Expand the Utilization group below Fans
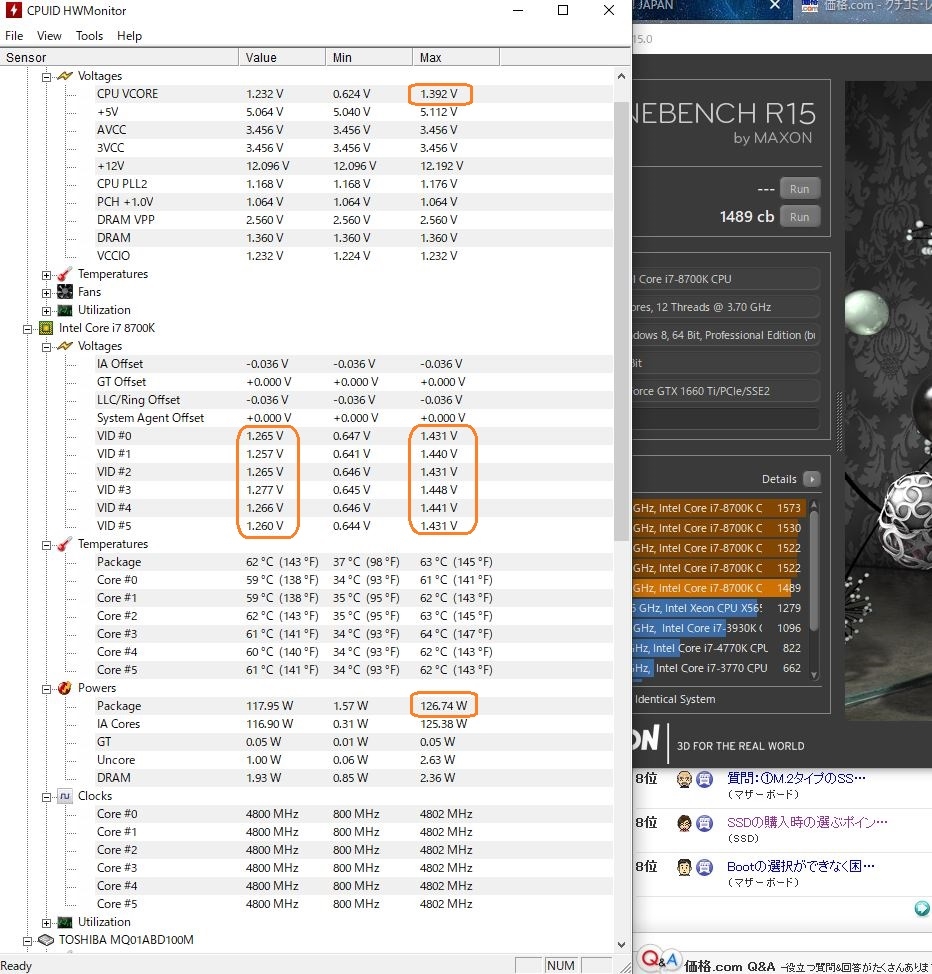The width and height of the screenshot is (932, 974). click(47, 311)
